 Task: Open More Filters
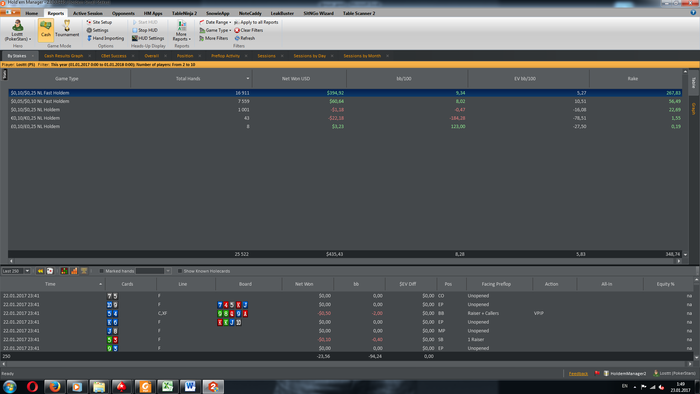(x=213, y=38)
